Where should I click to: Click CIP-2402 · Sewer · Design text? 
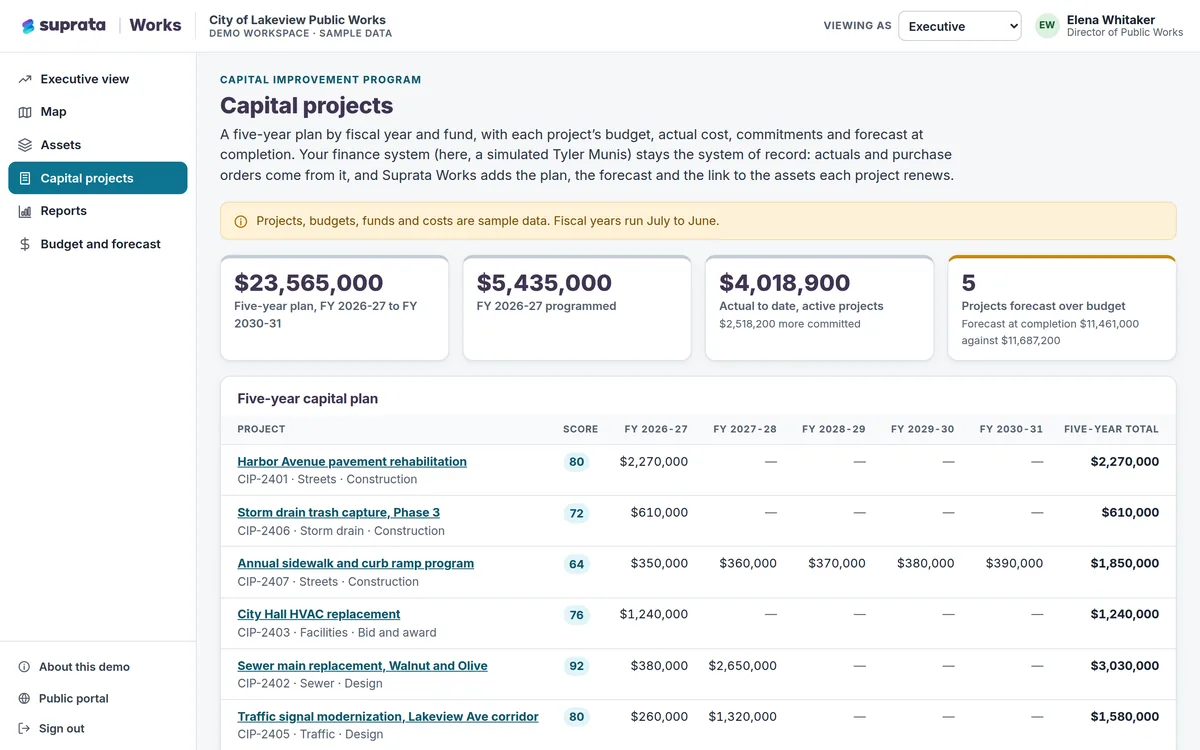tap(310, 684)
